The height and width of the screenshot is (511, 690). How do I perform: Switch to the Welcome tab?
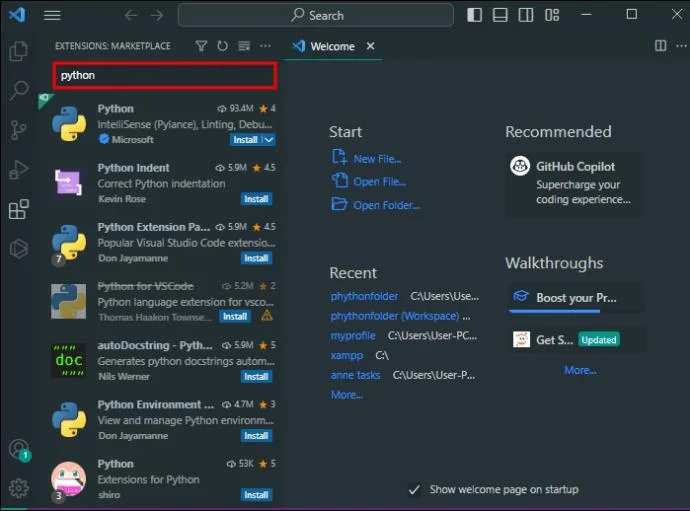click(x=332, y=47)
